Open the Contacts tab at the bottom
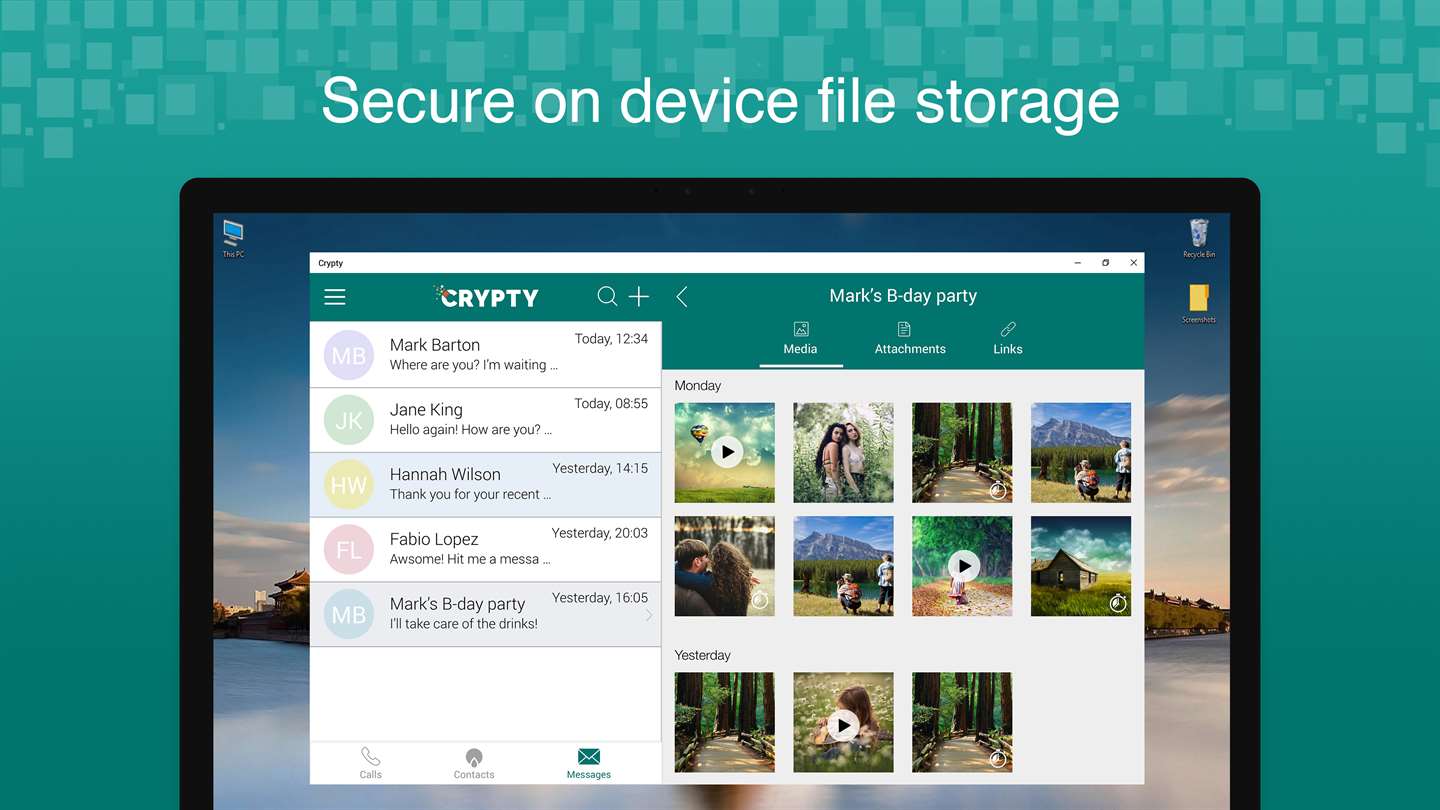Viewport: 1440px width, 810px height. pos(474,763)
